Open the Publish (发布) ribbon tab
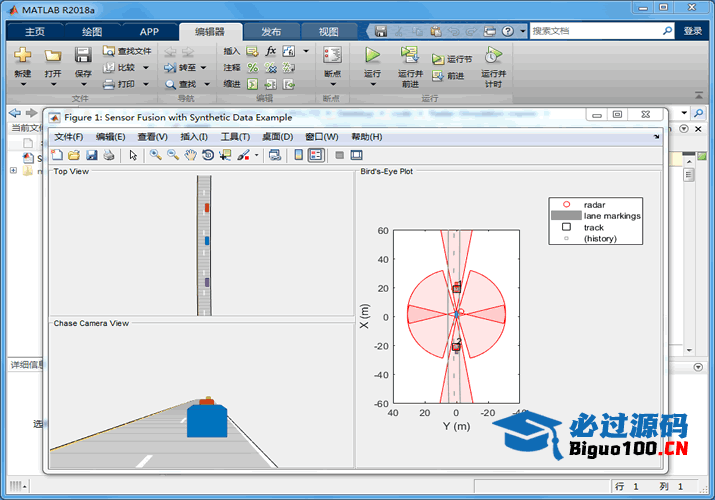This screenshot has height=500, width=715. point(271,31)
